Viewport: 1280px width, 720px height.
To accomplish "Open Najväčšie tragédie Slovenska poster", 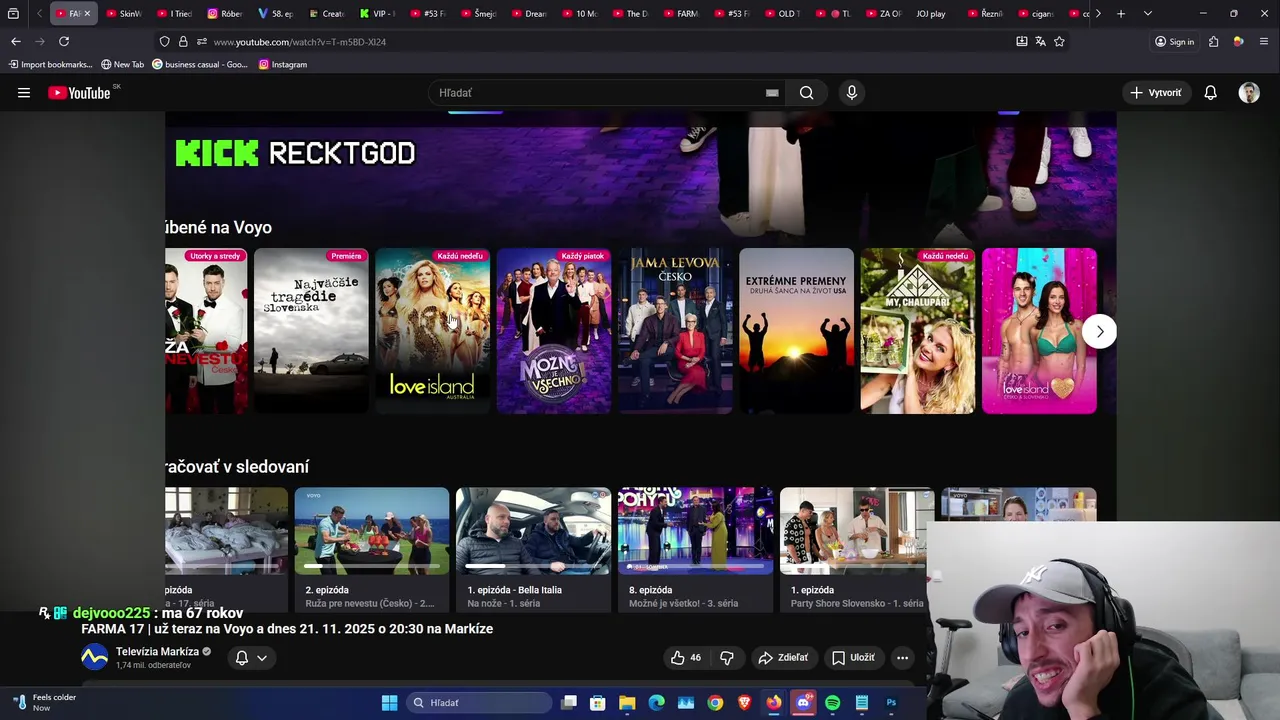I will click(311, 330).
